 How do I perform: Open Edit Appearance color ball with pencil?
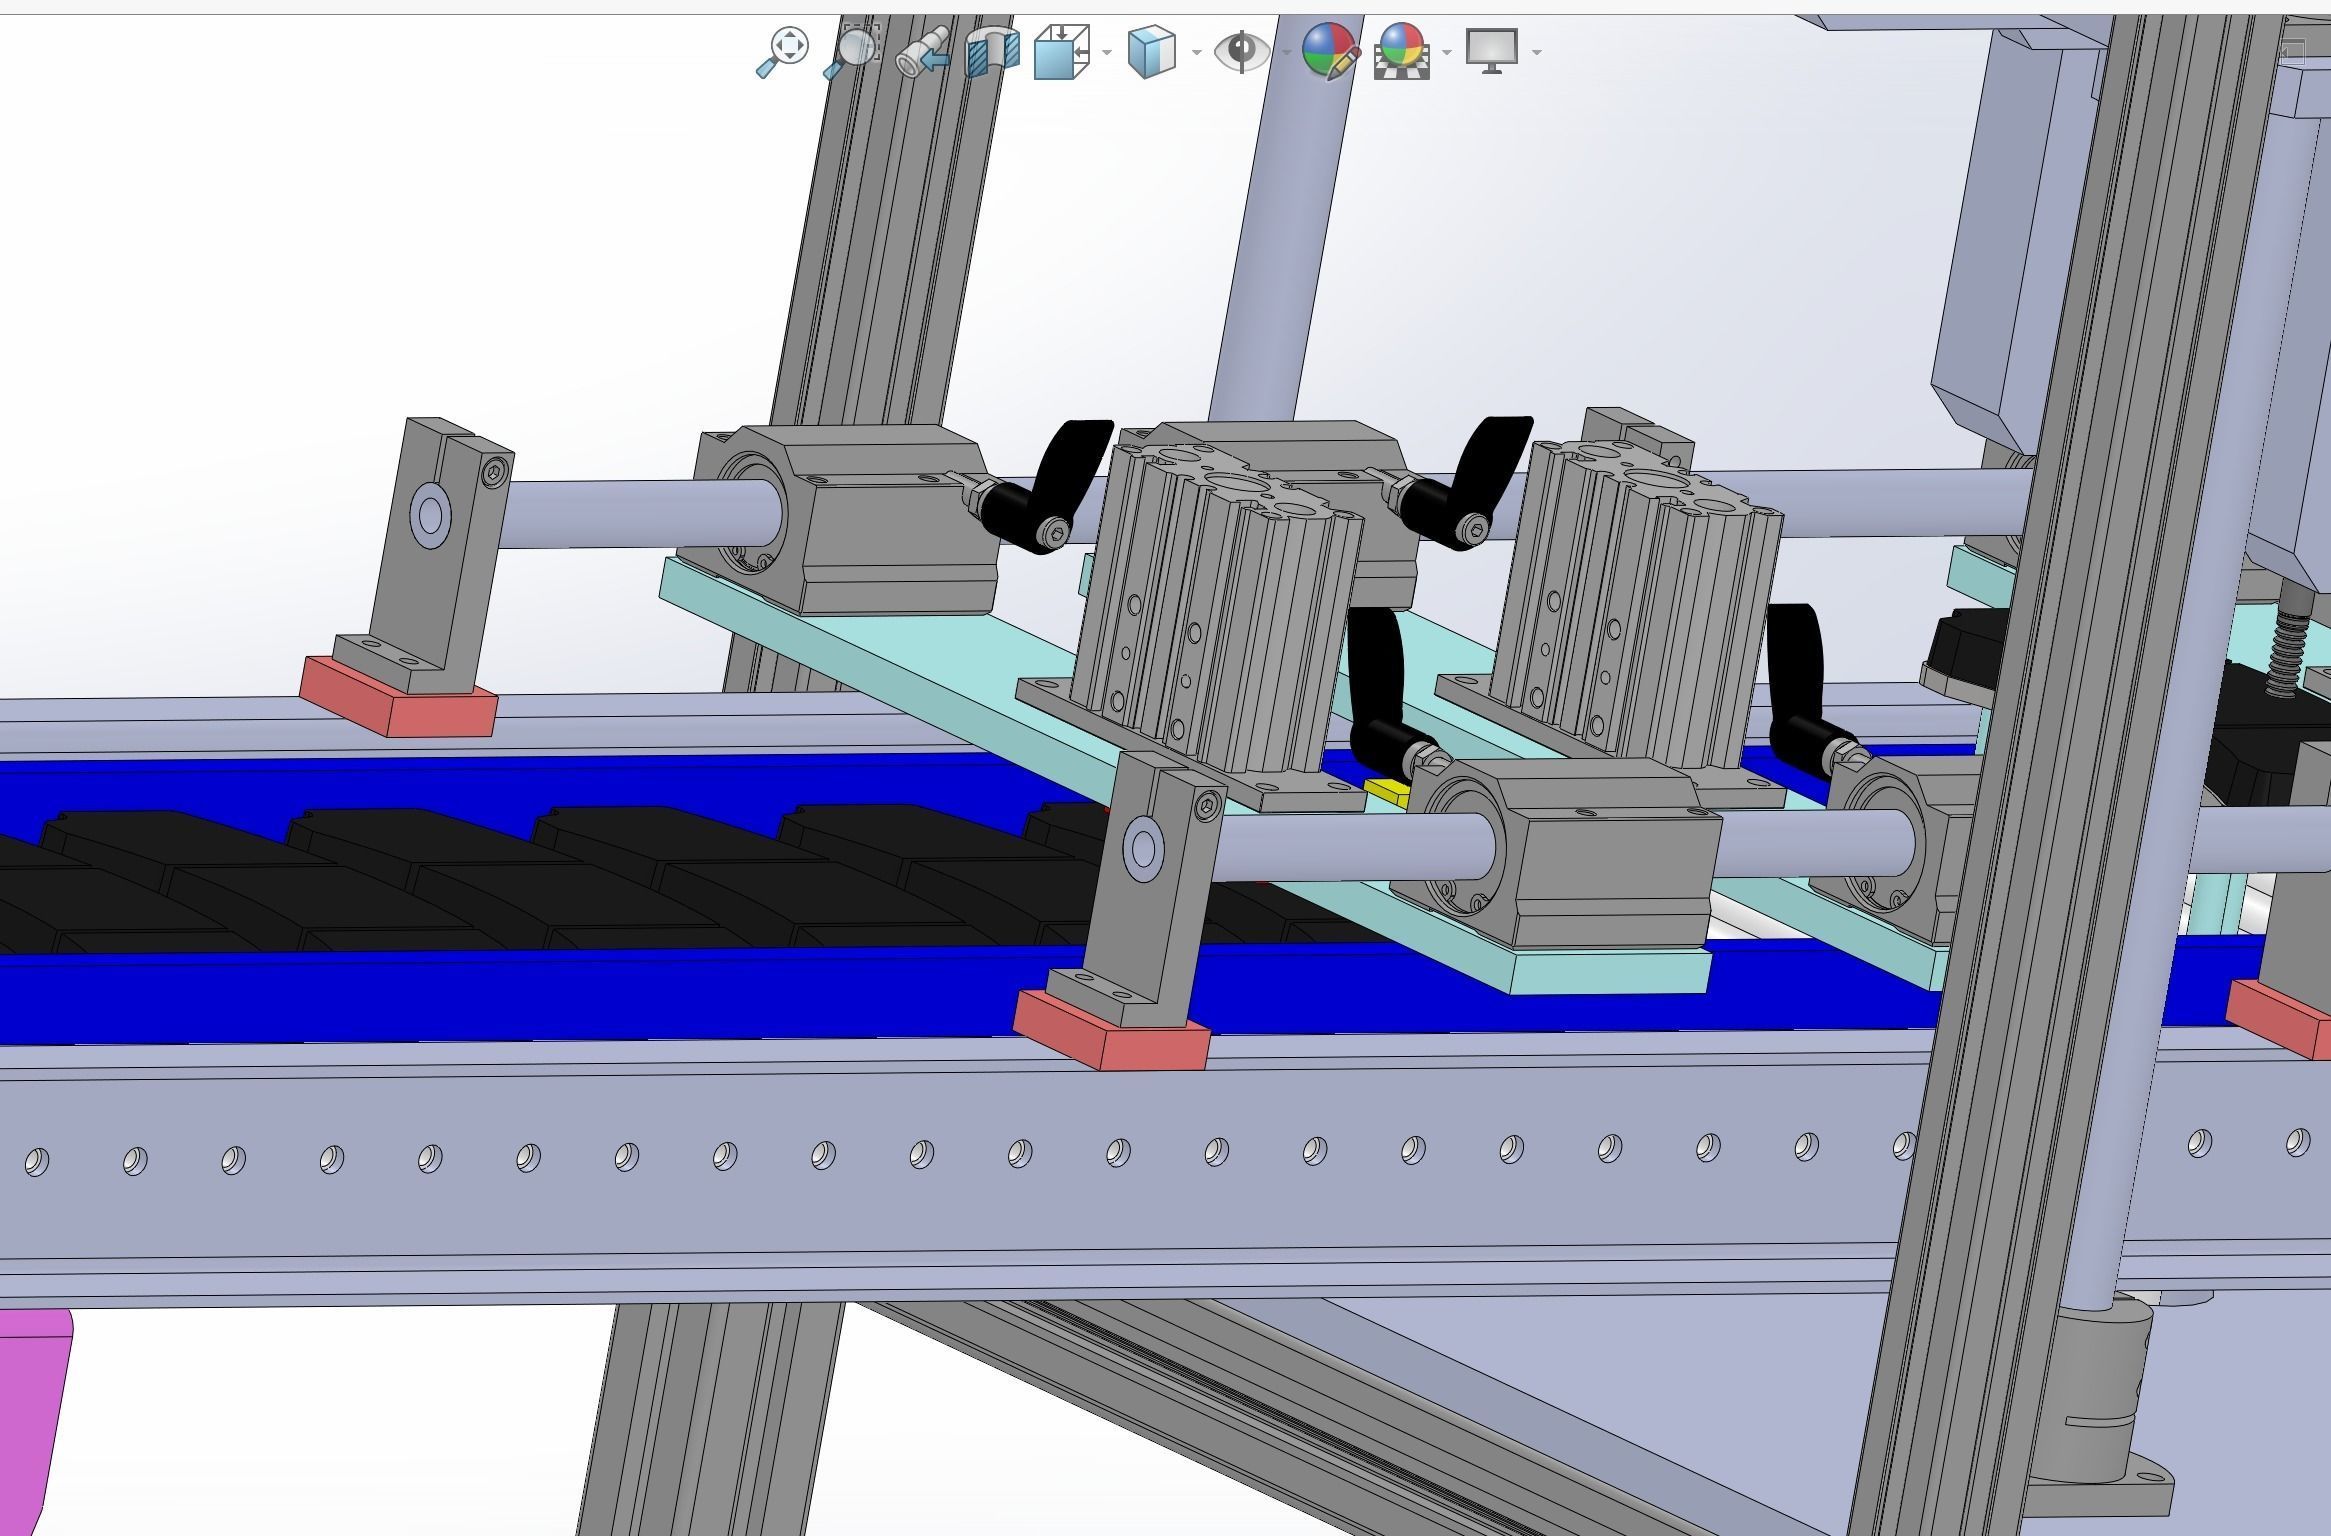1329,52
